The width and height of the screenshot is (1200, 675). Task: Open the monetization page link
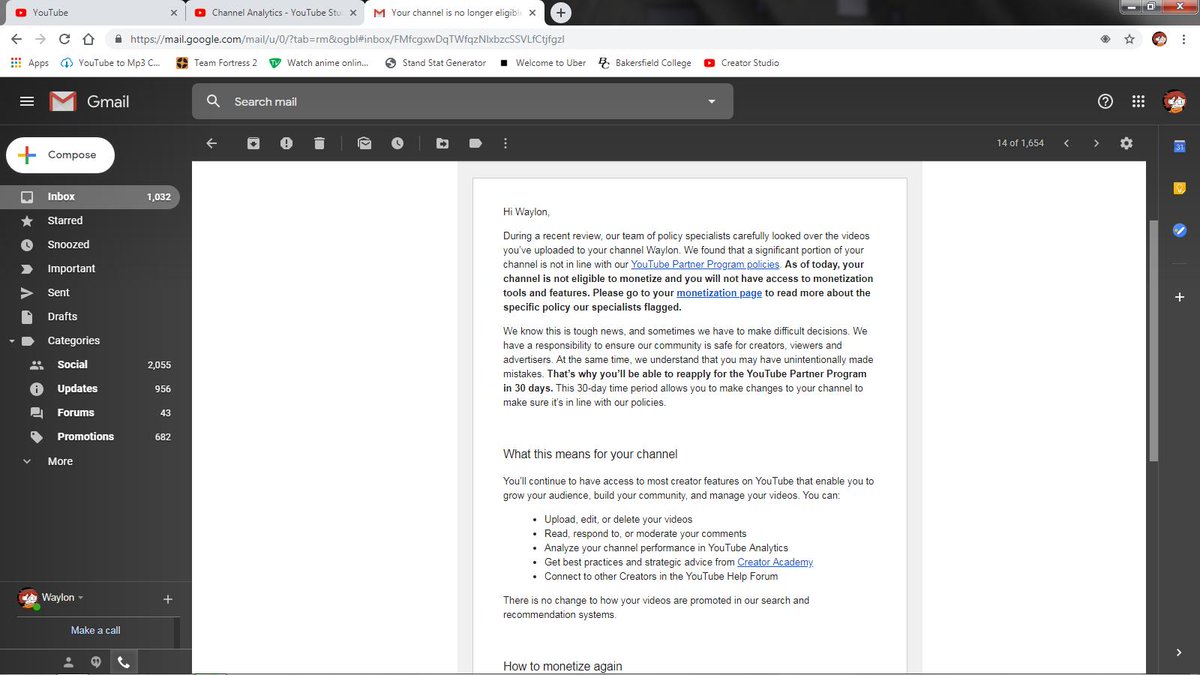[x=719, y=293]
